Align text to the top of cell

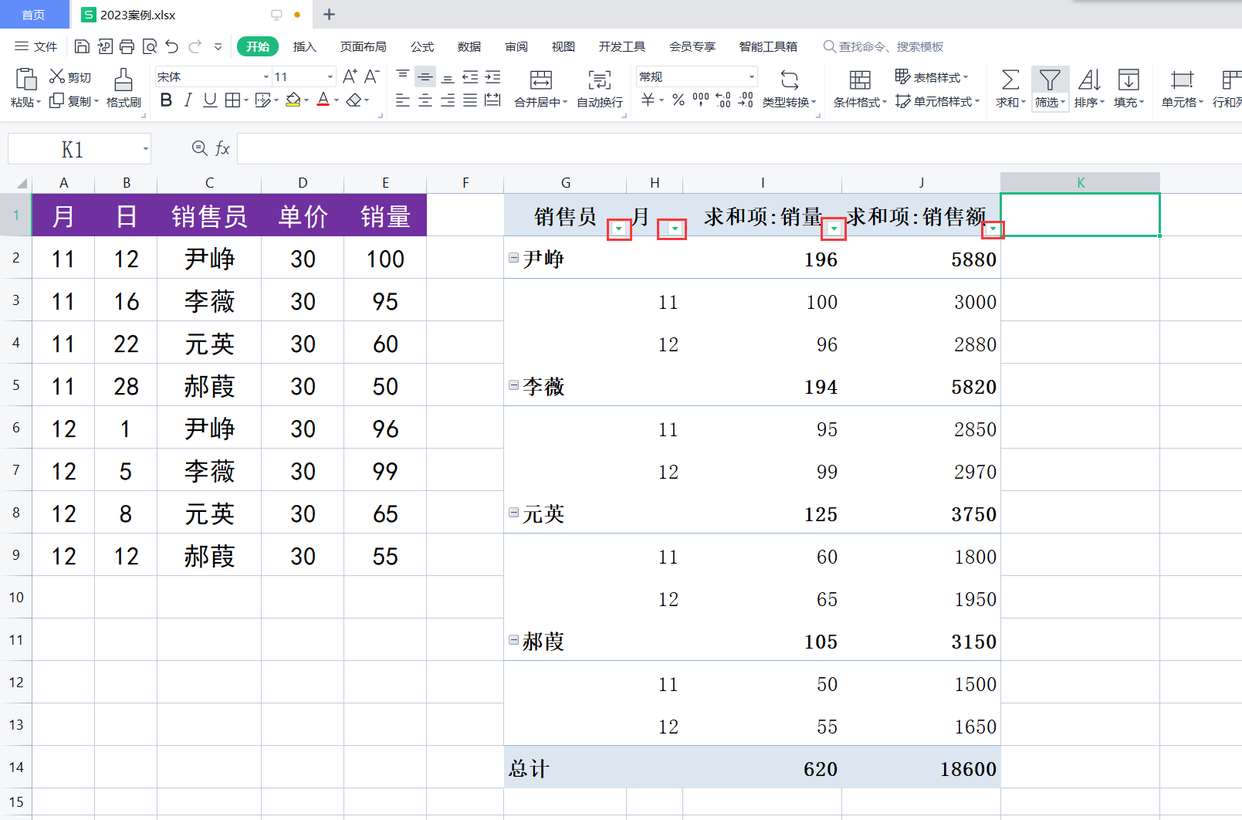point(403,76)
